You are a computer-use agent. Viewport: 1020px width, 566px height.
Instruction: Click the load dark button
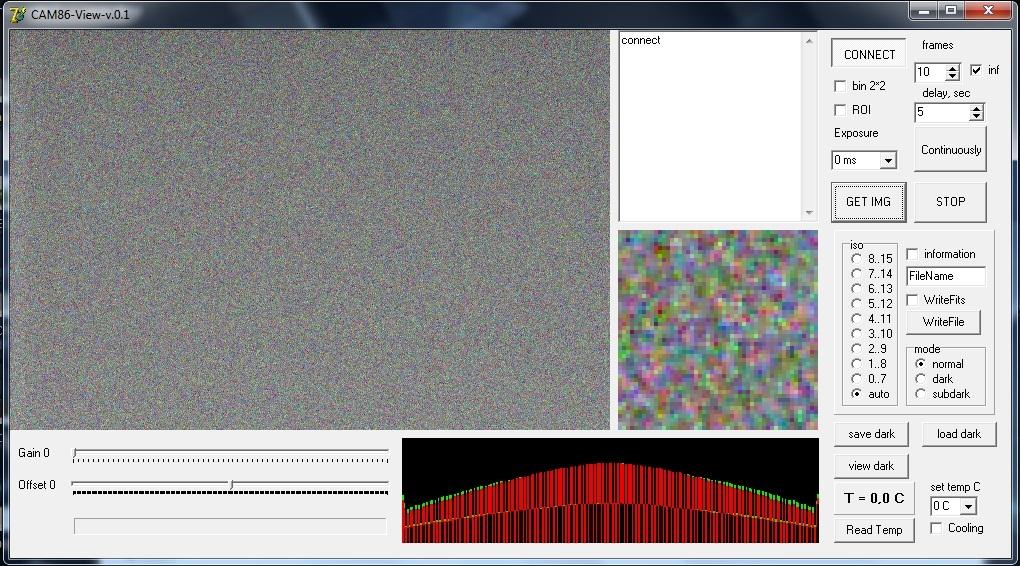tap(959, 434)
